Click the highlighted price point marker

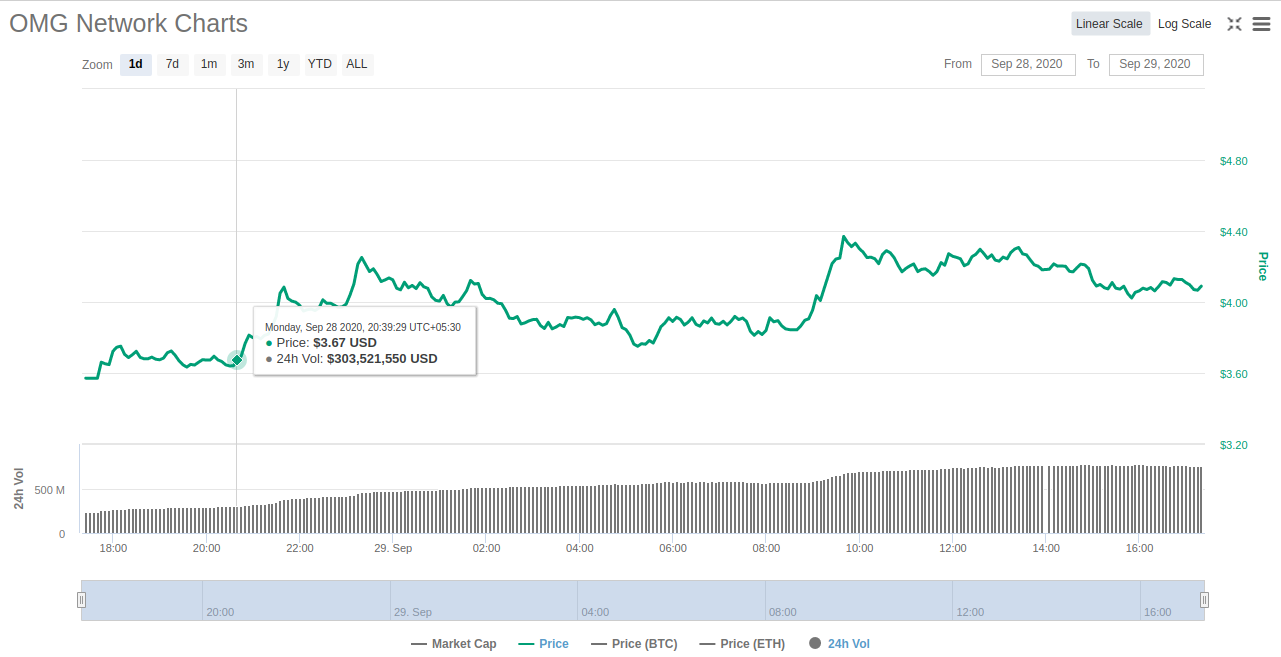237,359
